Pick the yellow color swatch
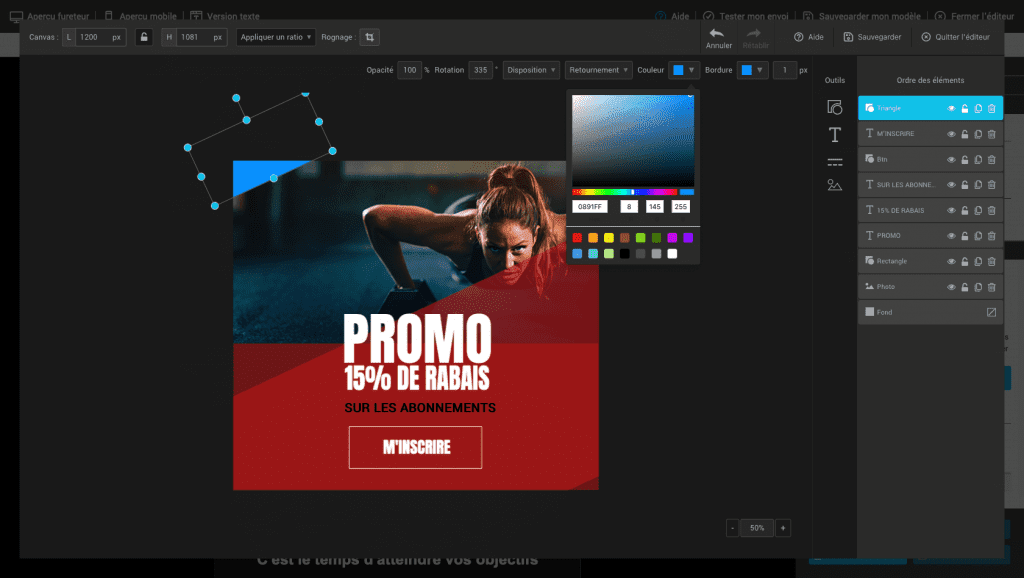 coord(609,238)
